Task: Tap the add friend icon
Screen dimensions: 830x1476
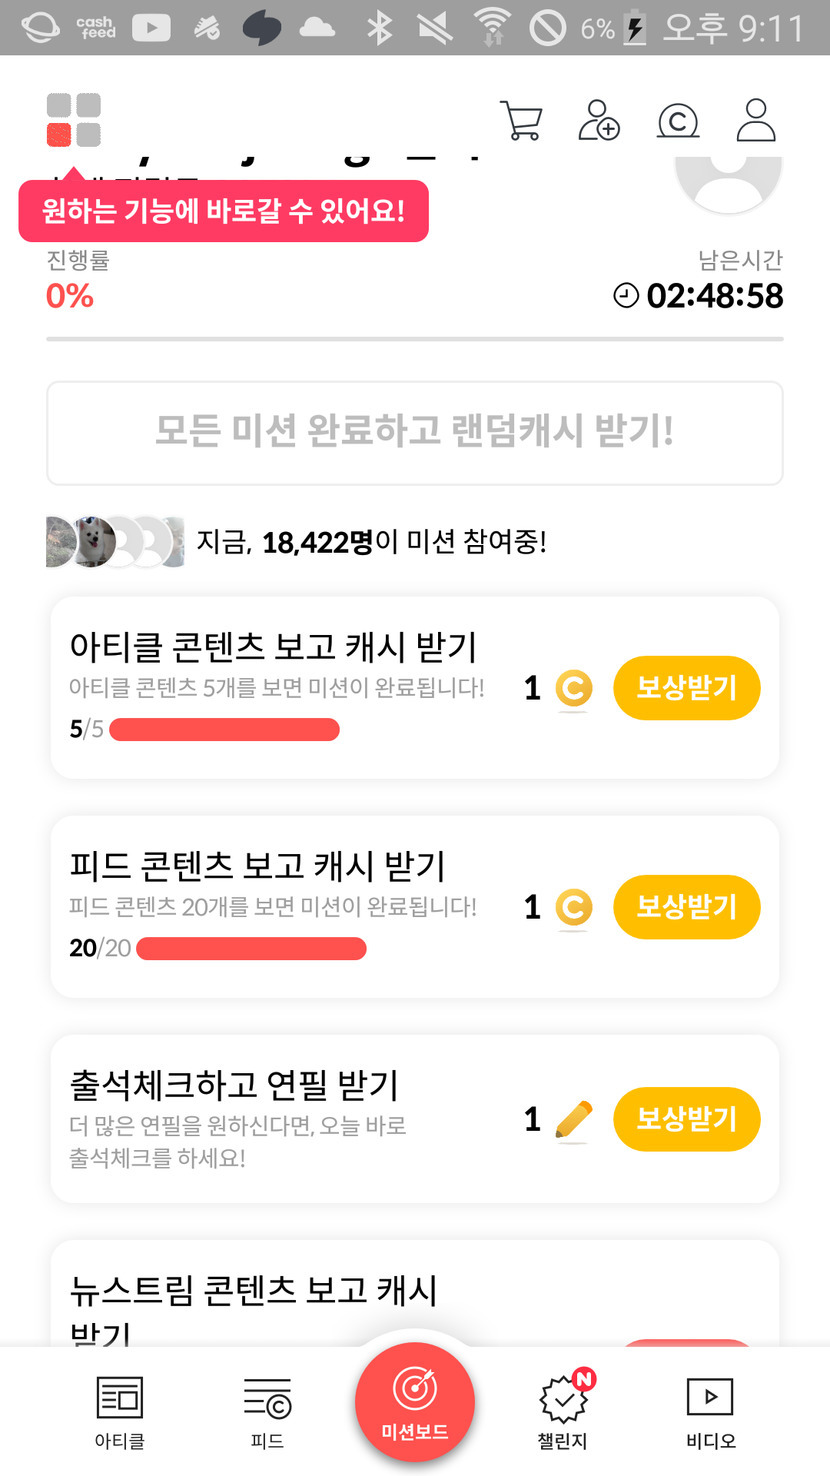Action: click(x=599, y=120)
